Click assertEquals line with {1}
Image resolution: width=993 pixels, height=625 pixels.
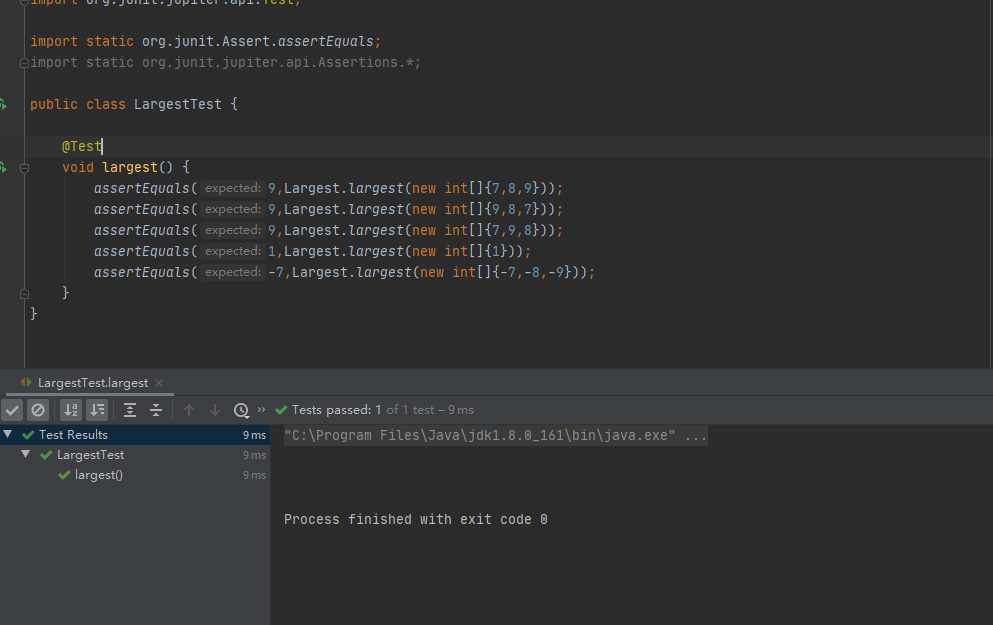point(312,251)
